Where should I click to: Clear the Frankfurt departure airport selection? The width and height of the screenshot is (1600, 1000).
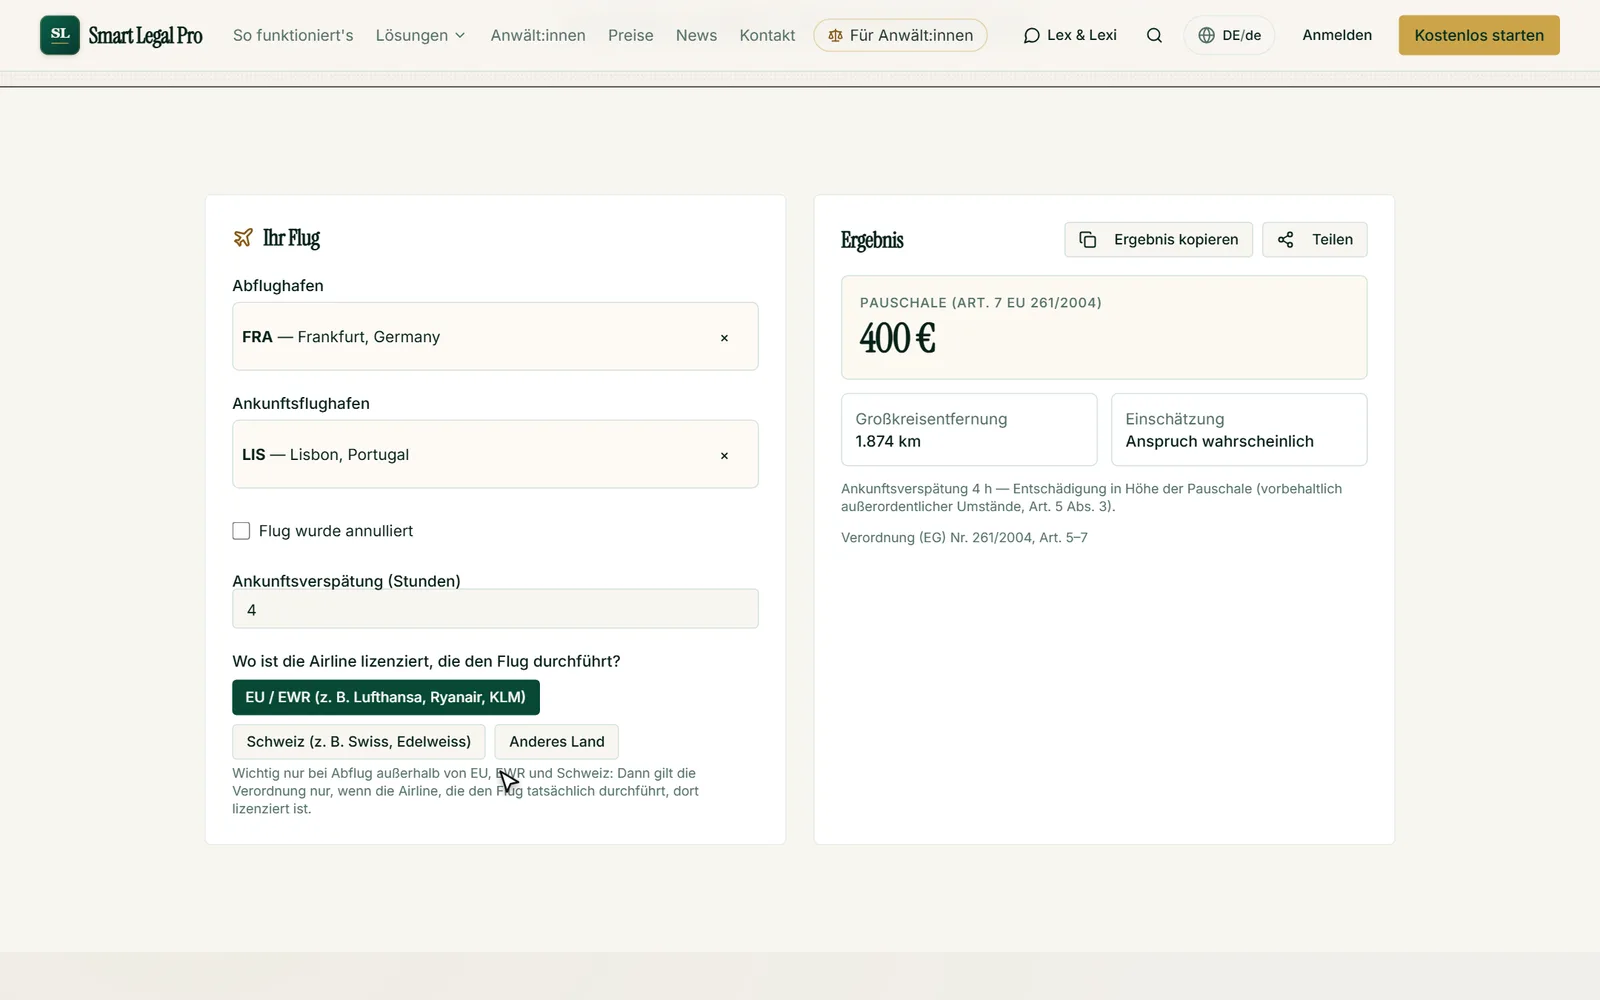pyautogui.click(x=724, y=338)
